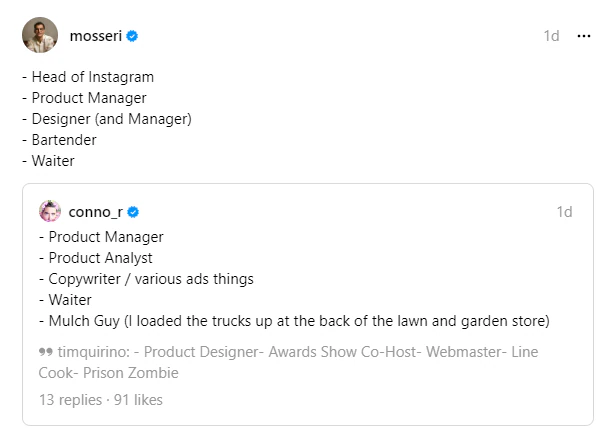Open mosseri's profile picture
This screenshot has width=611, height=438.
(40, 36)
